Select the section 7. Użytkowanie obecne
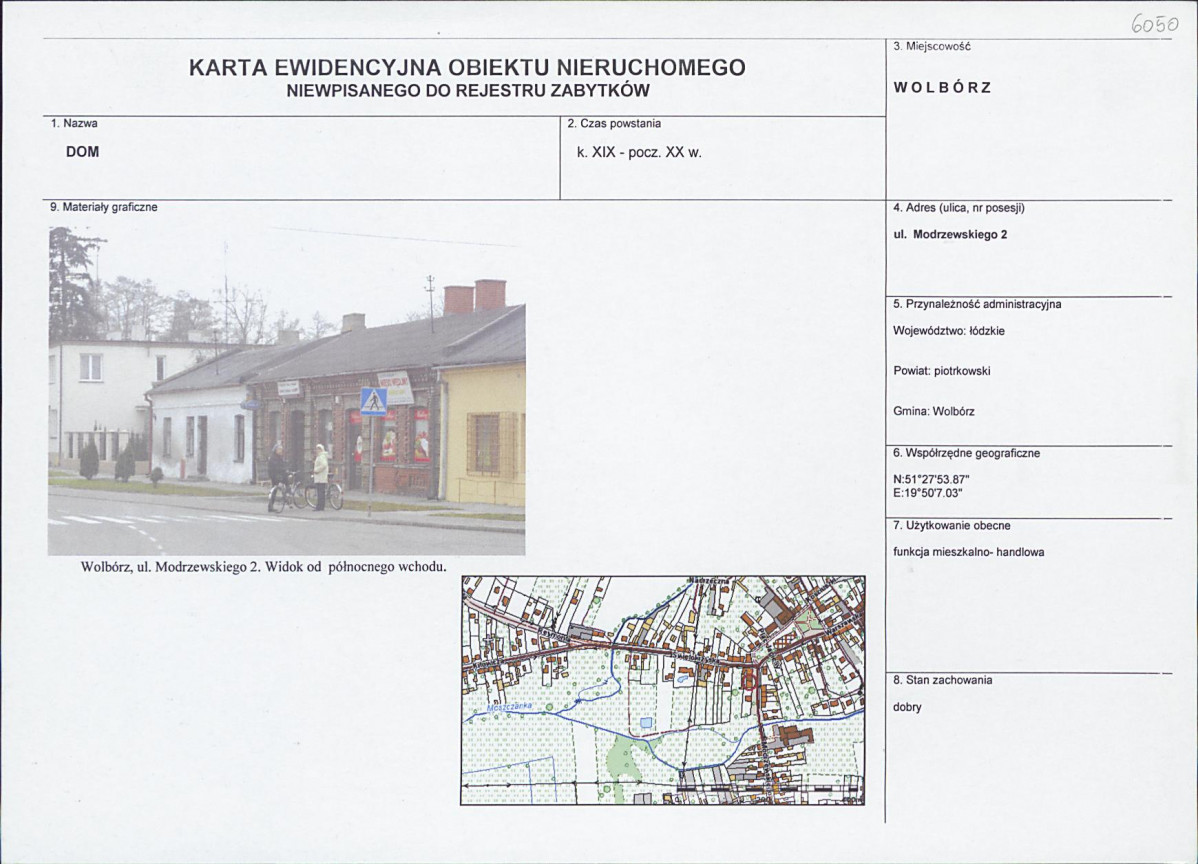 click(x=953, y=524)
